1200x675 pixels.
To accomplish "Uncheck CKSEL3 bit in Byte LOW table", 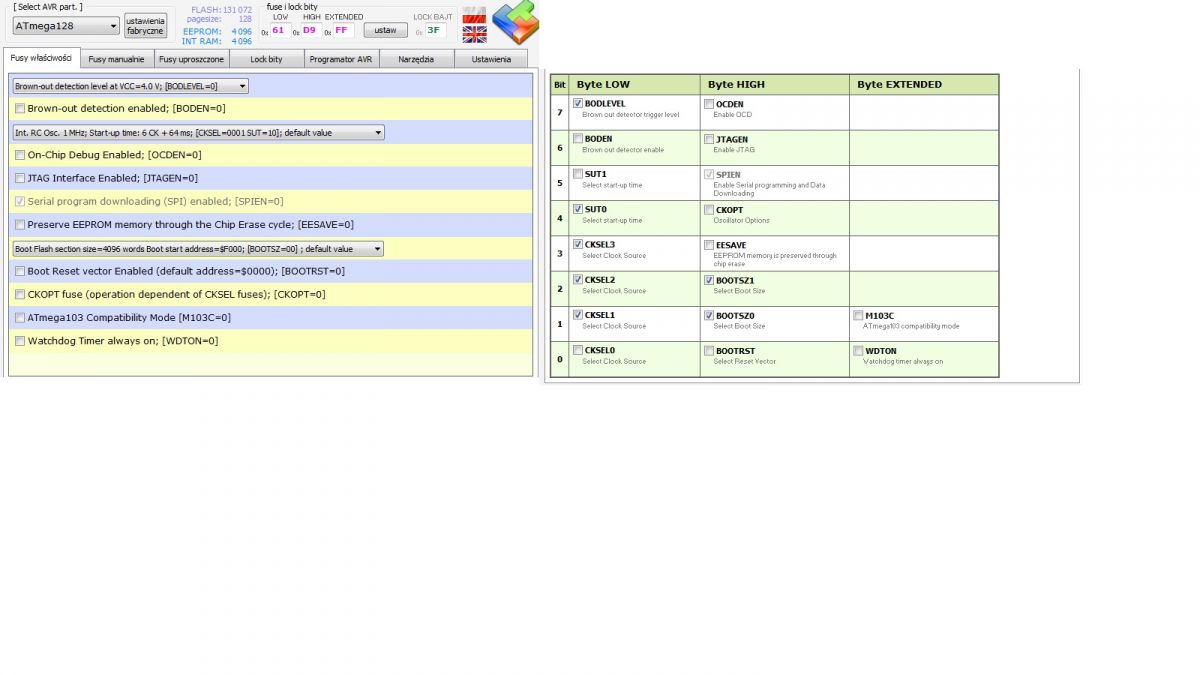I will [578, 244].
